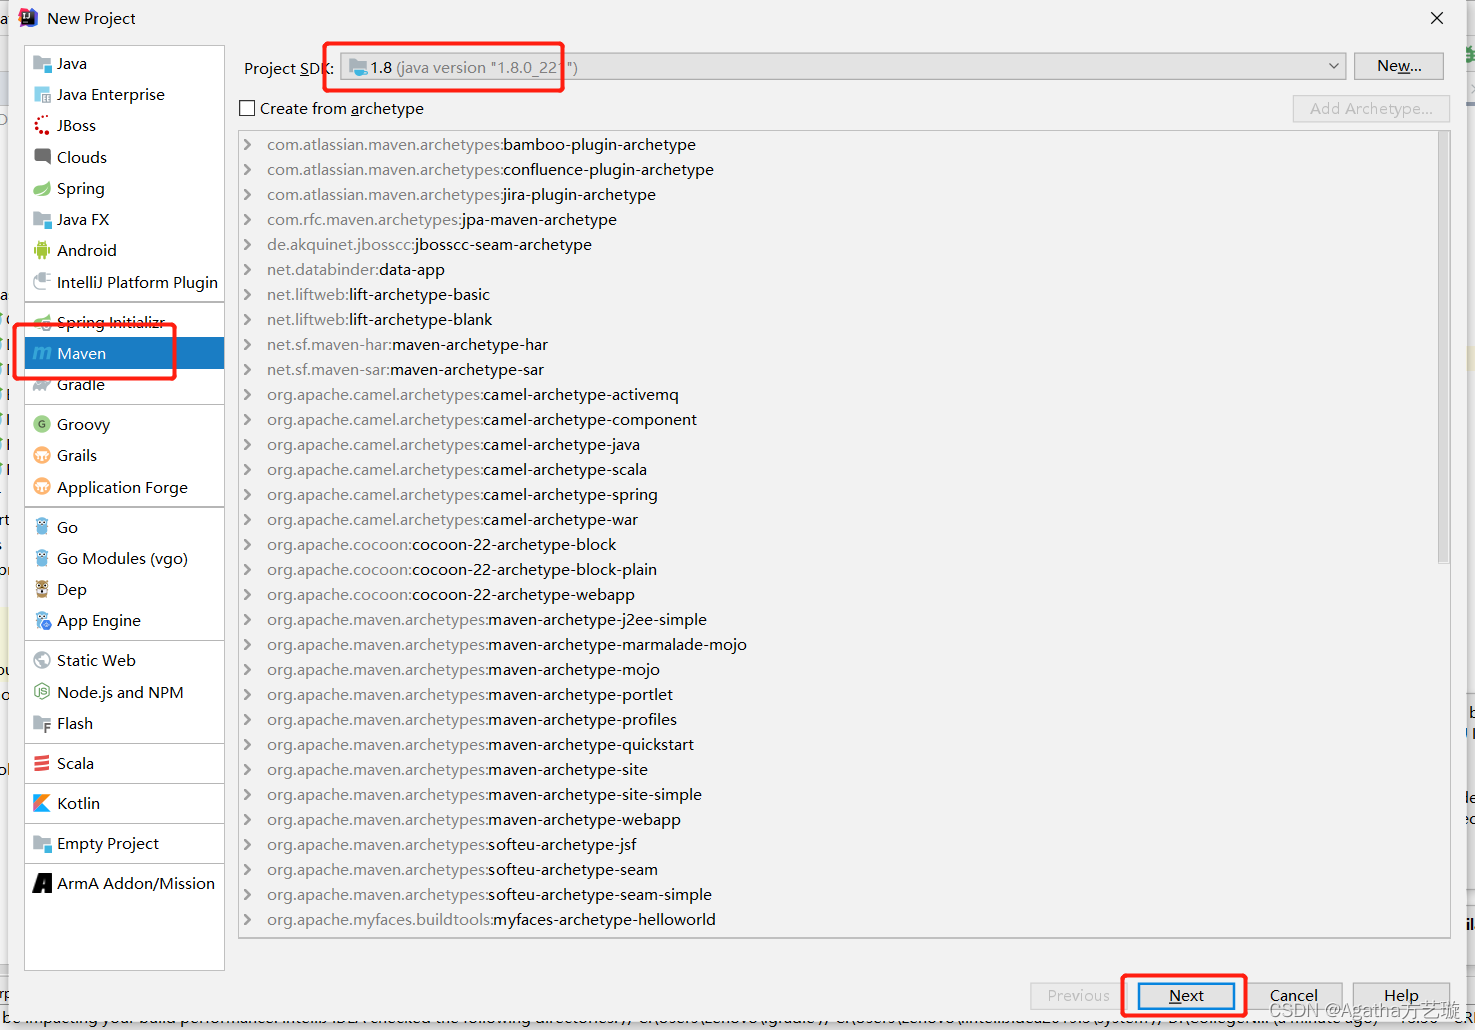Select myfaces-archetype-helloworld row text
The image size is (1475, 1030).
pos(491,920)
